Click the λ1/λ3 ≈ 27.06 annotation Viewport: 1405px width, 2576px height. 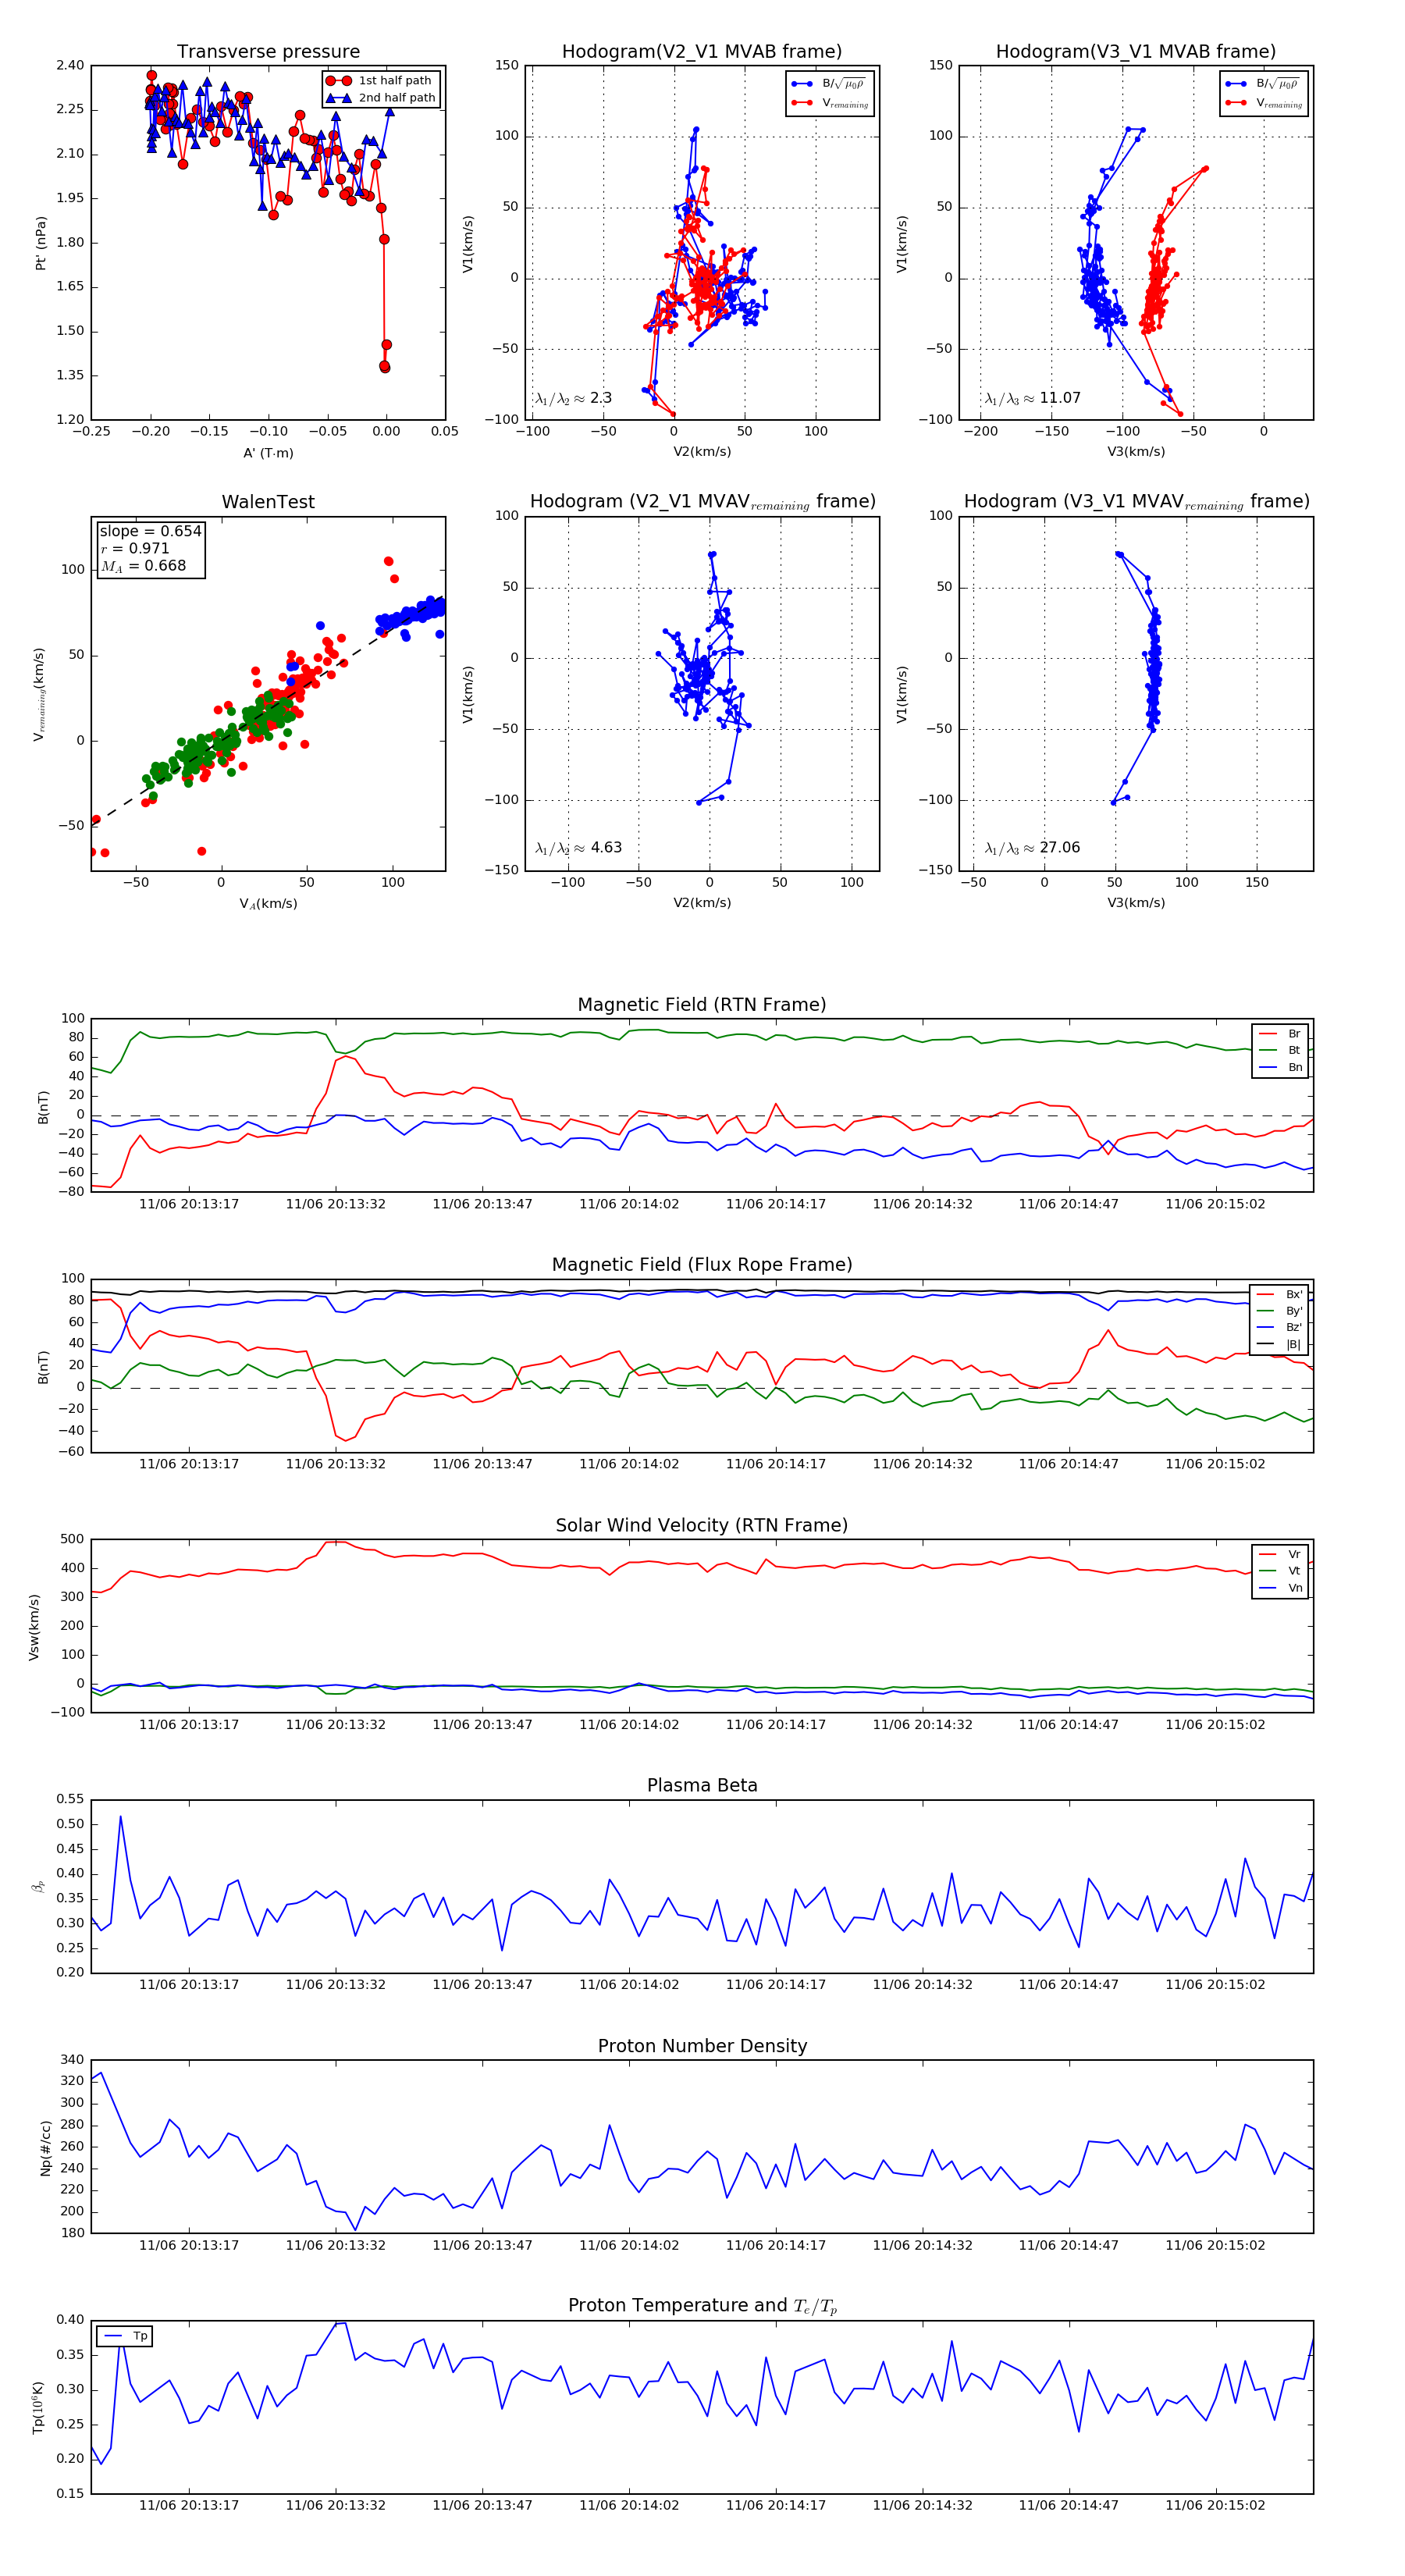click(x=1032, y=848)
